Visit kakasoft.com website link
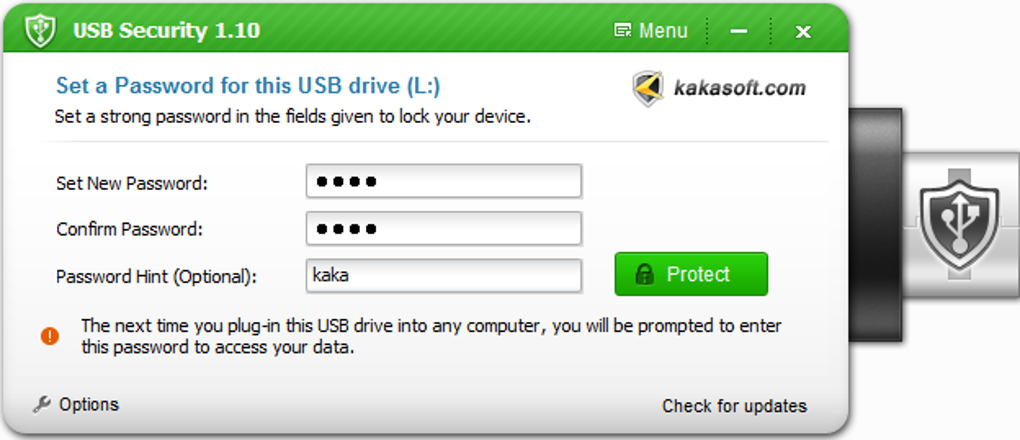The image size is (1020, 440). point(739,88)
